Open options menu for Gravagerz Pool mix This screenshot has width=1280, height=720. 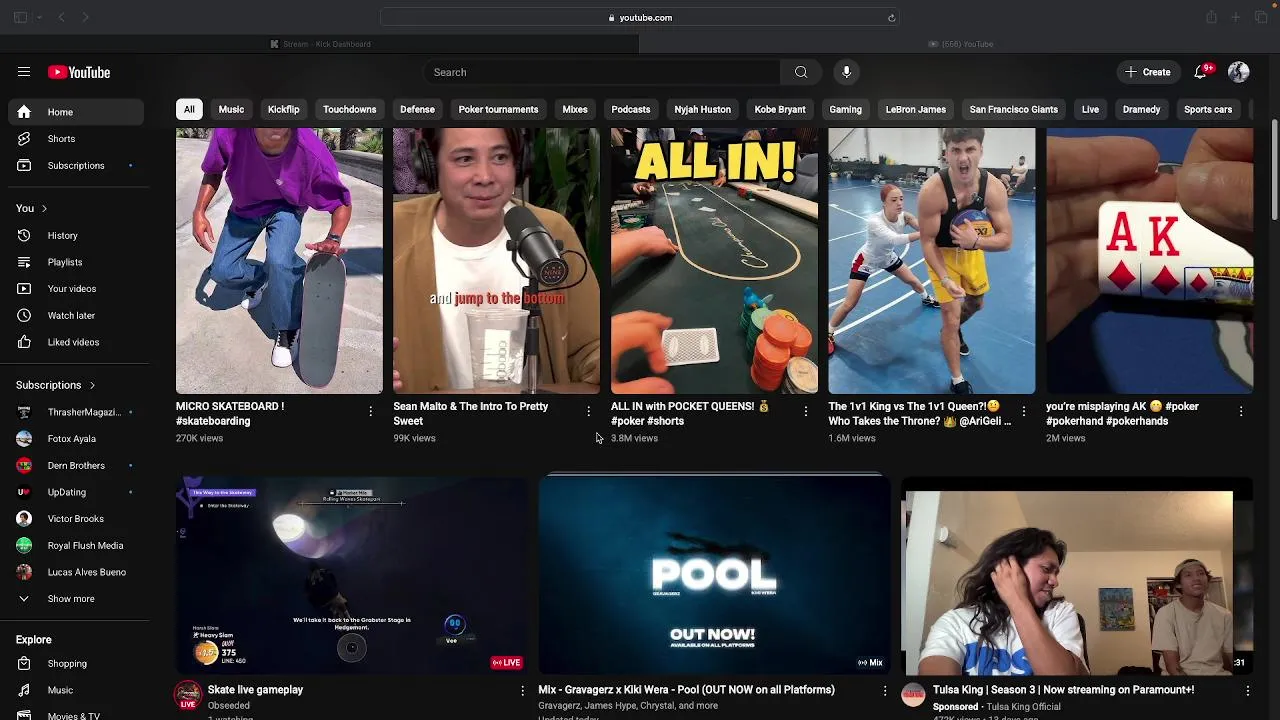coord(884,691)
